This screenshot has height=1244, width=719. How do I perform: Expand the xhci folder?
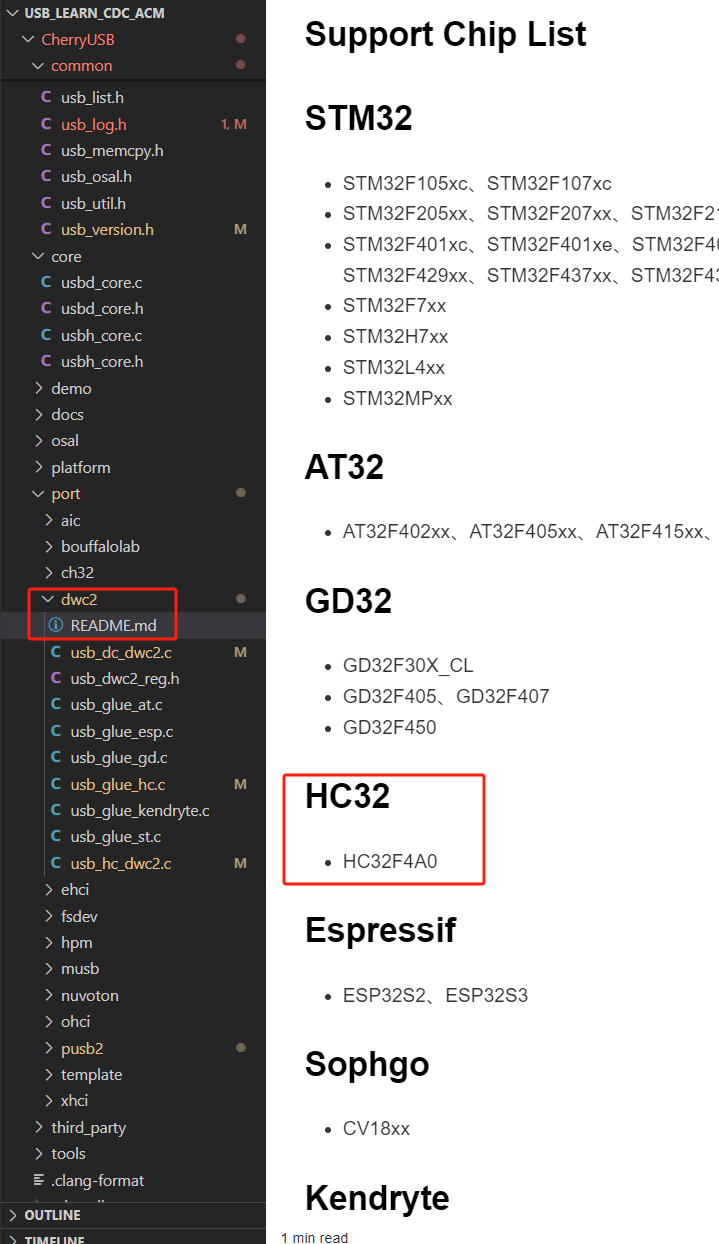point(49,1101)
